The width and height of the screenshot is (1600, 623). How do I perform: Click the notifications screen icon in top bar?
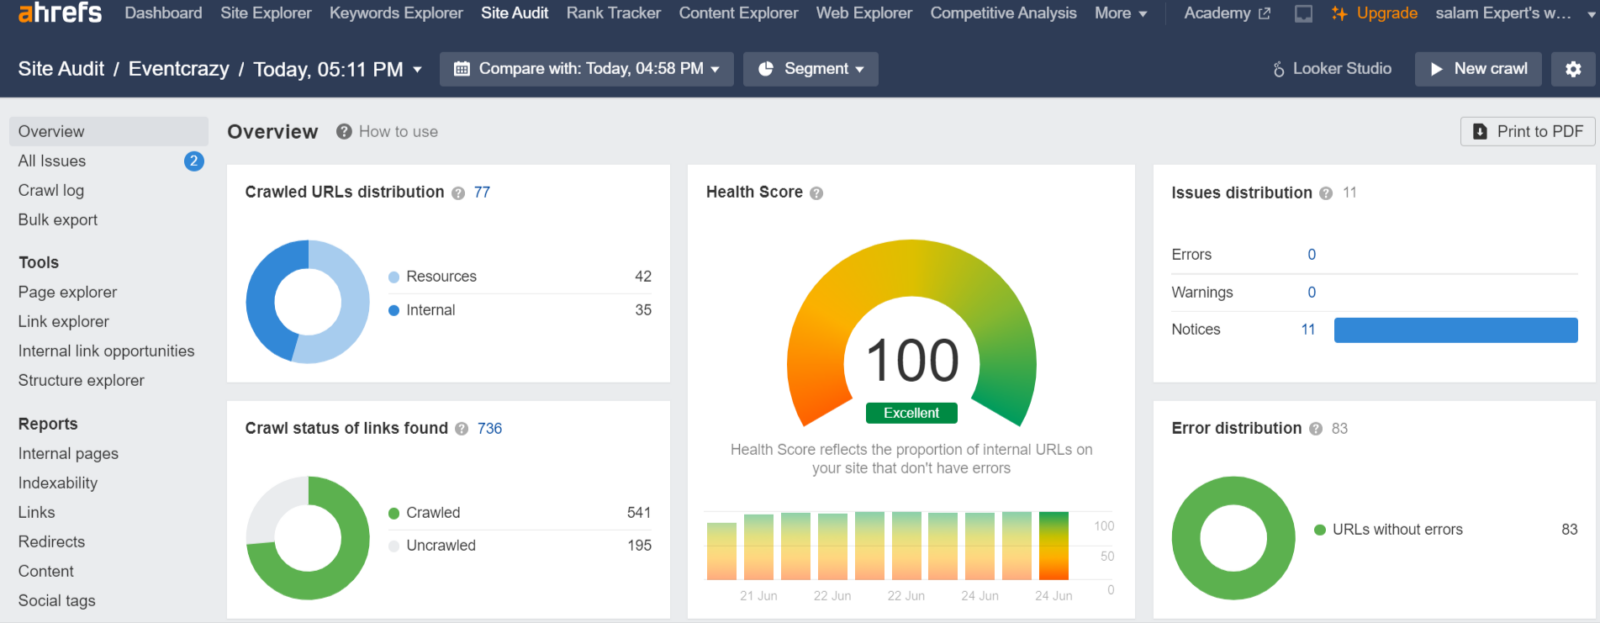1304,13
